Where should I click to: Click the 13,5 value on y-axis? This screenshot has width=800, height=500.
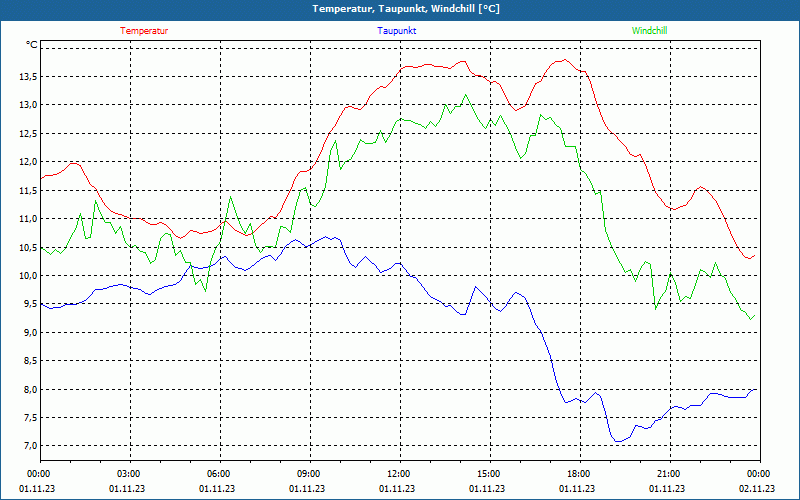pyautogui.click(x=28, y=77)
